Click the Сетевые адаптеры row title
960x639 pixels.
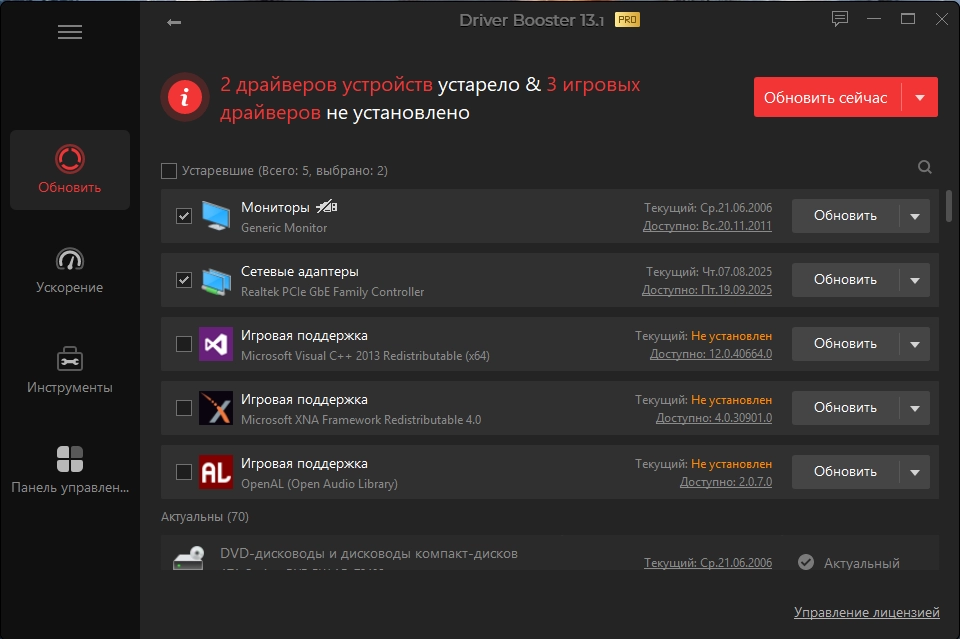(300, 272)
